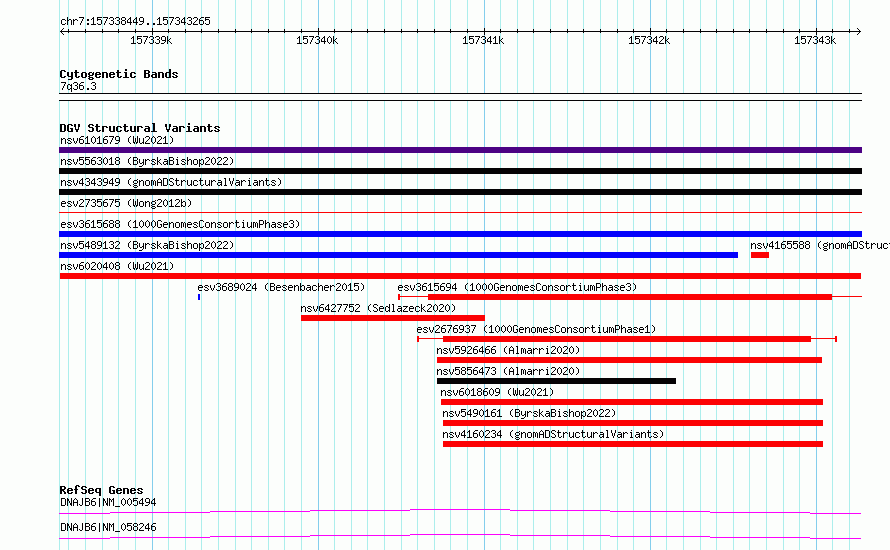Open nsv6018609 (Wu2021) label

tap(497, 392)
